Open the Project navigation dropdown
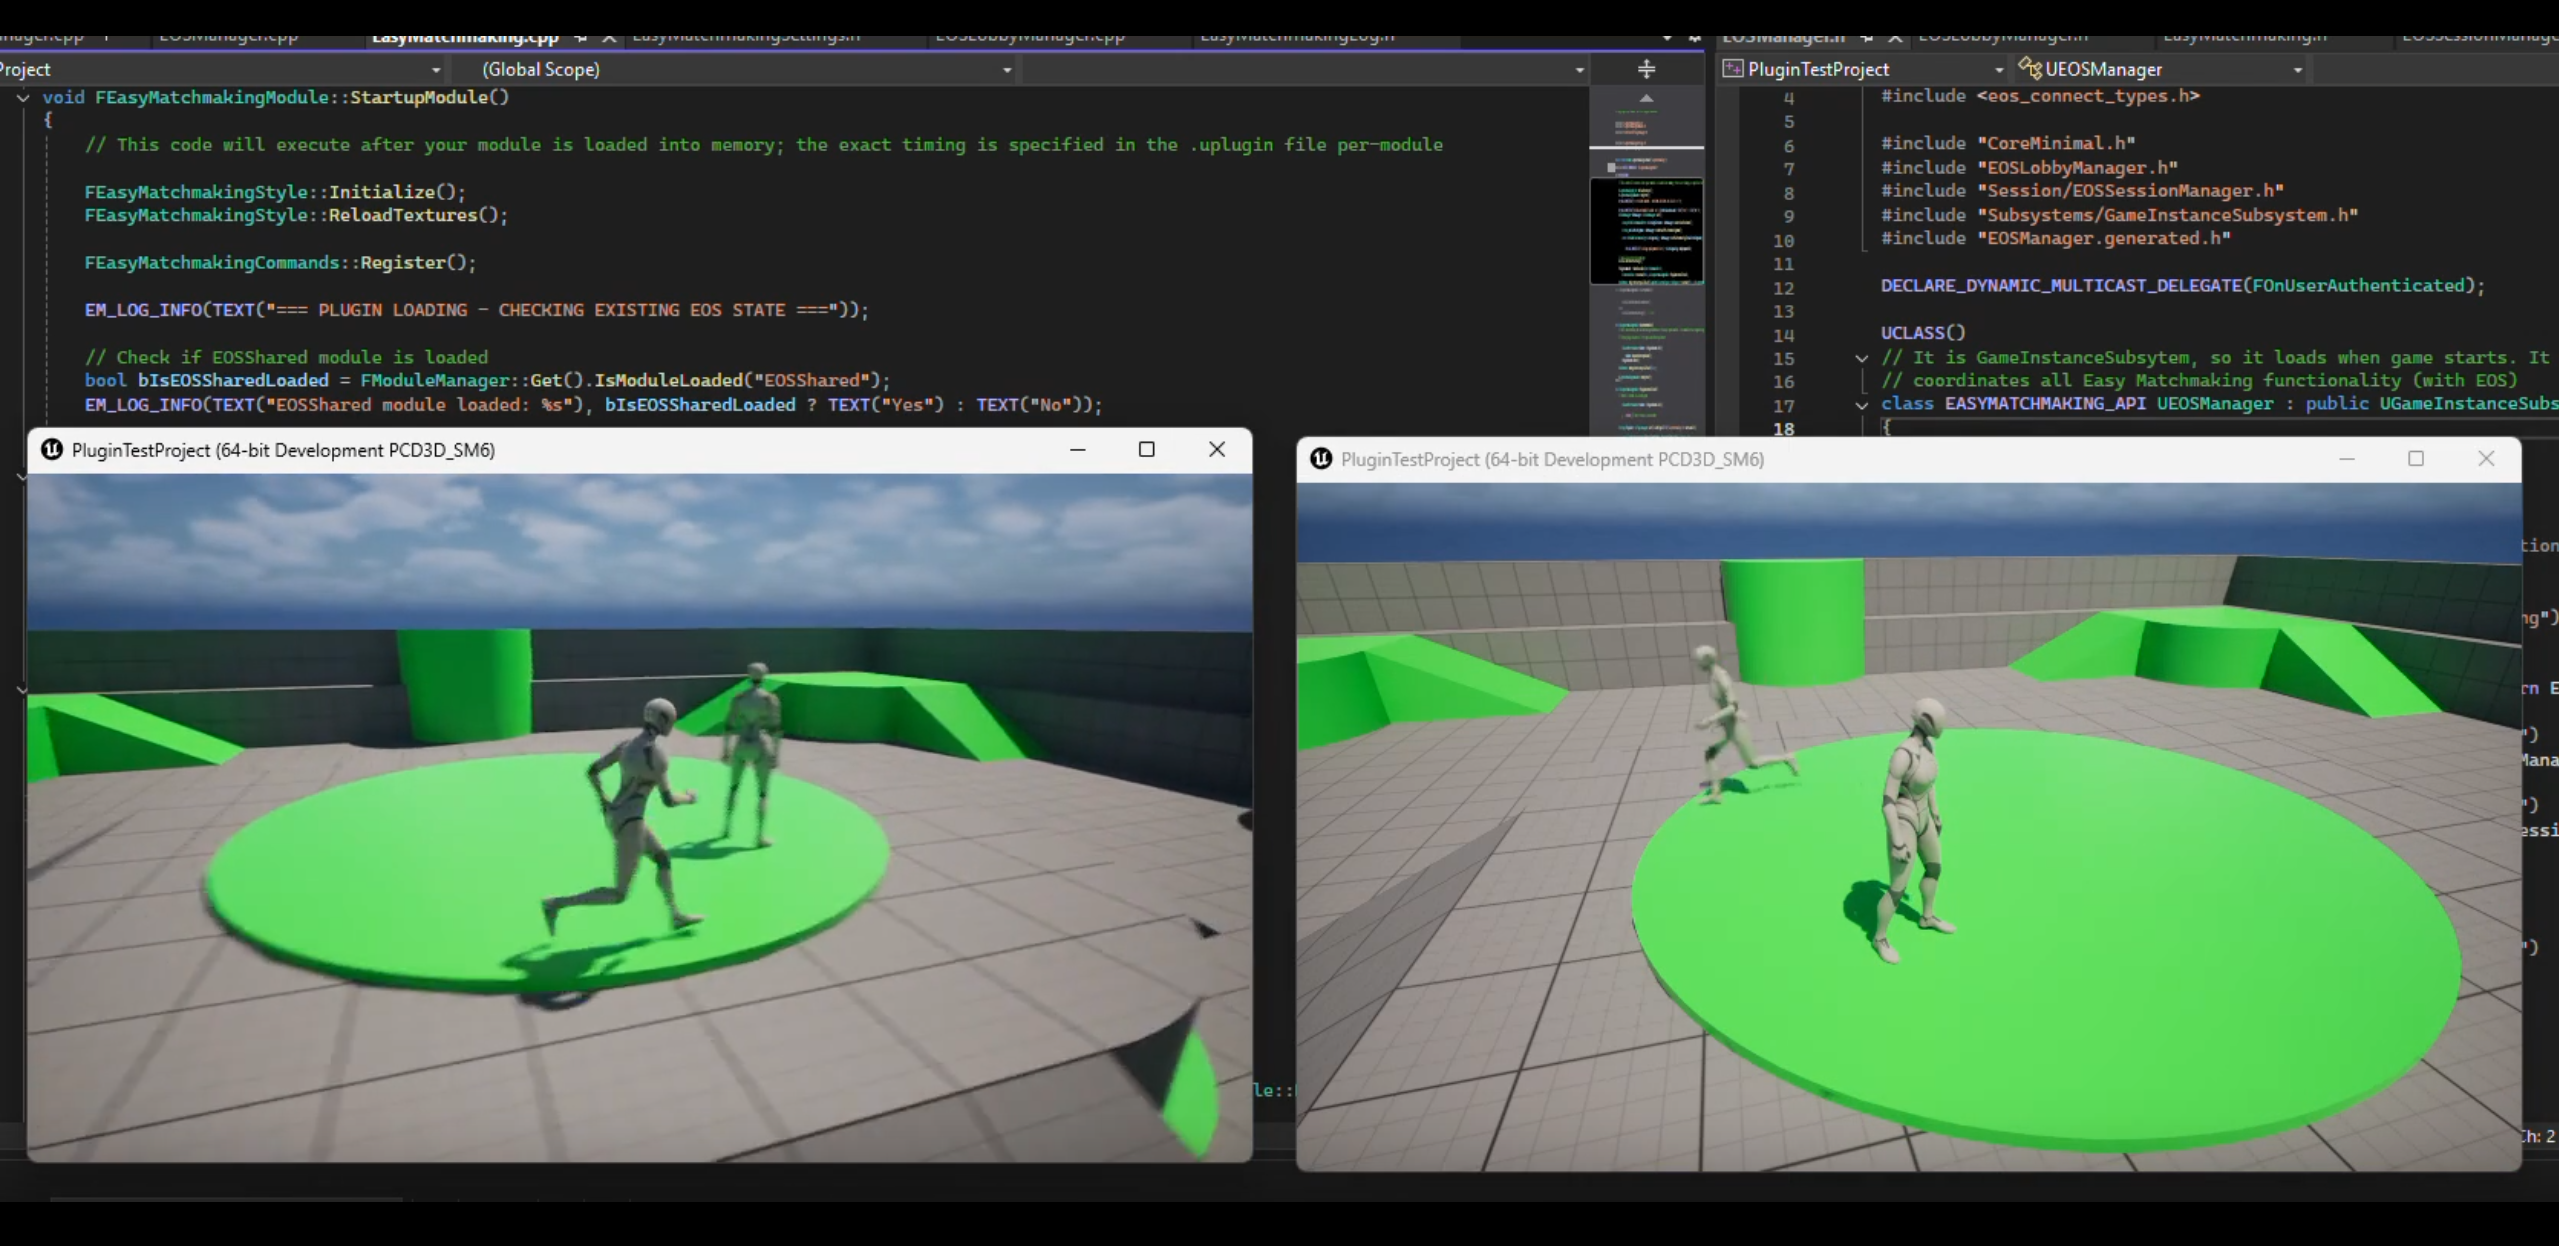2559x1246 pixels. coord(435,69)
